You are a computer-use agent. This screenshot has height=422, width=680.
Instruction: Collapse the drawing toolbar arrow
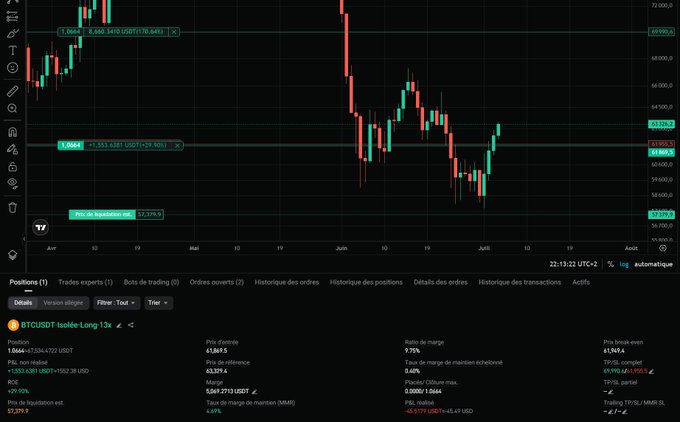point(24,238)
